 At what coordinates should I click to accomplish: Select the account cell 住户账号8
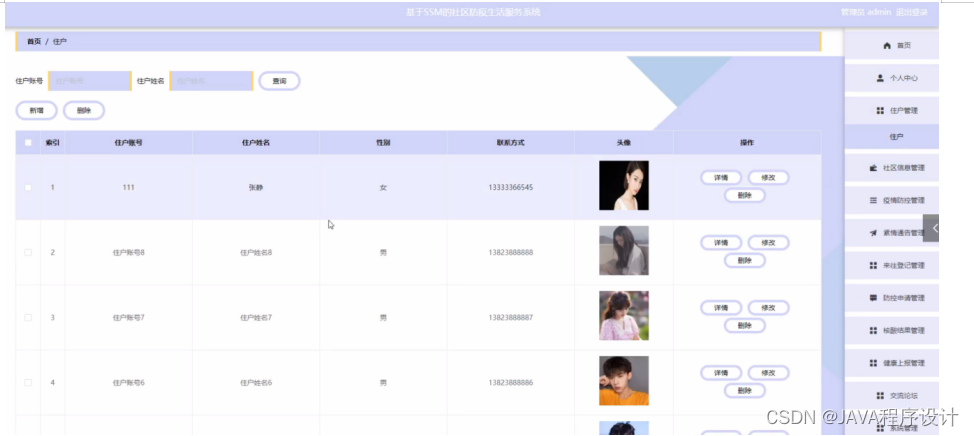tap(129, 252)
